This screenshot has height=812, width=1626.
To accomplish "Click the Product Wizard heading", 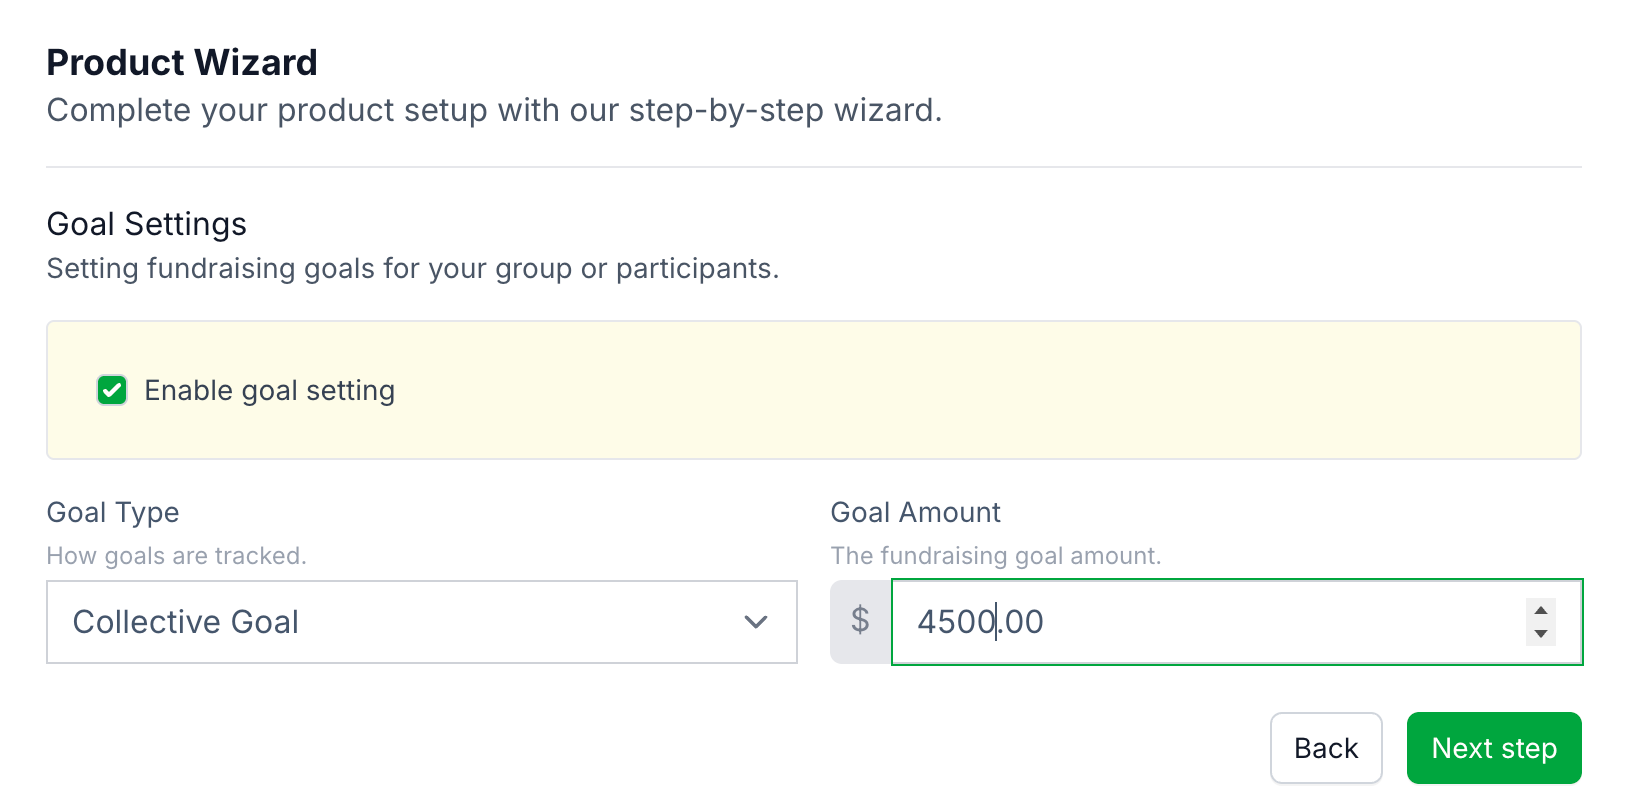I will pyautogui.click(x=182, y=62).
